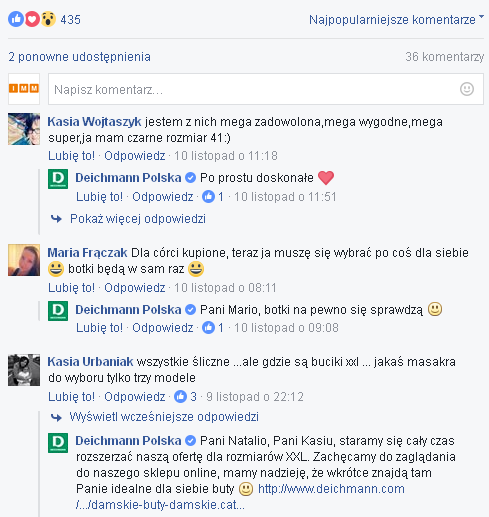Expand Pokaż więcej odpowiedzi replies
489x517 pixels.
[138, 219]
